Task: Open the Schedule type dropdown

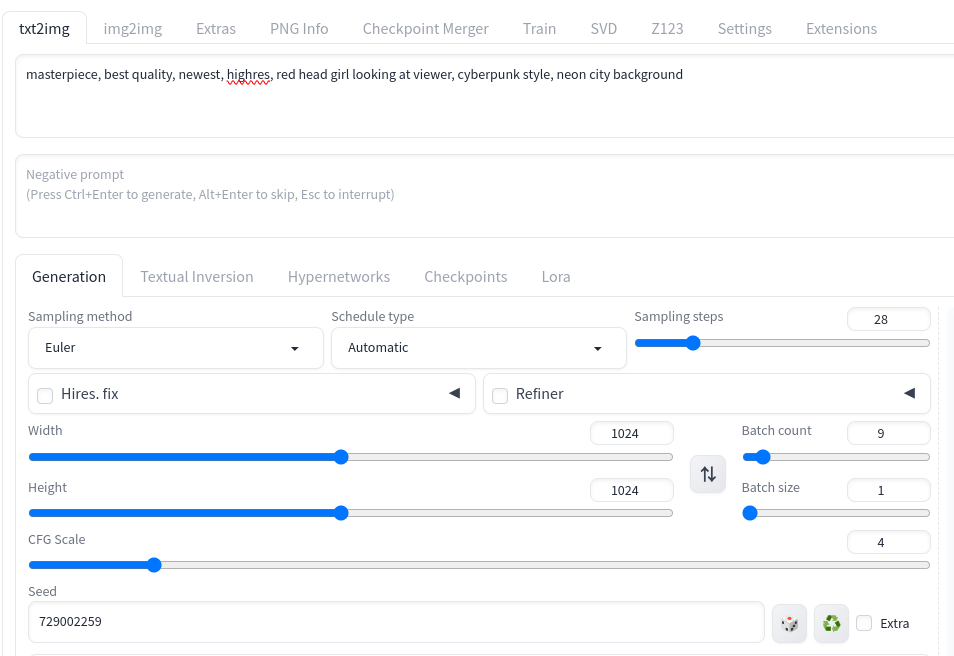Action: point(479,348)
